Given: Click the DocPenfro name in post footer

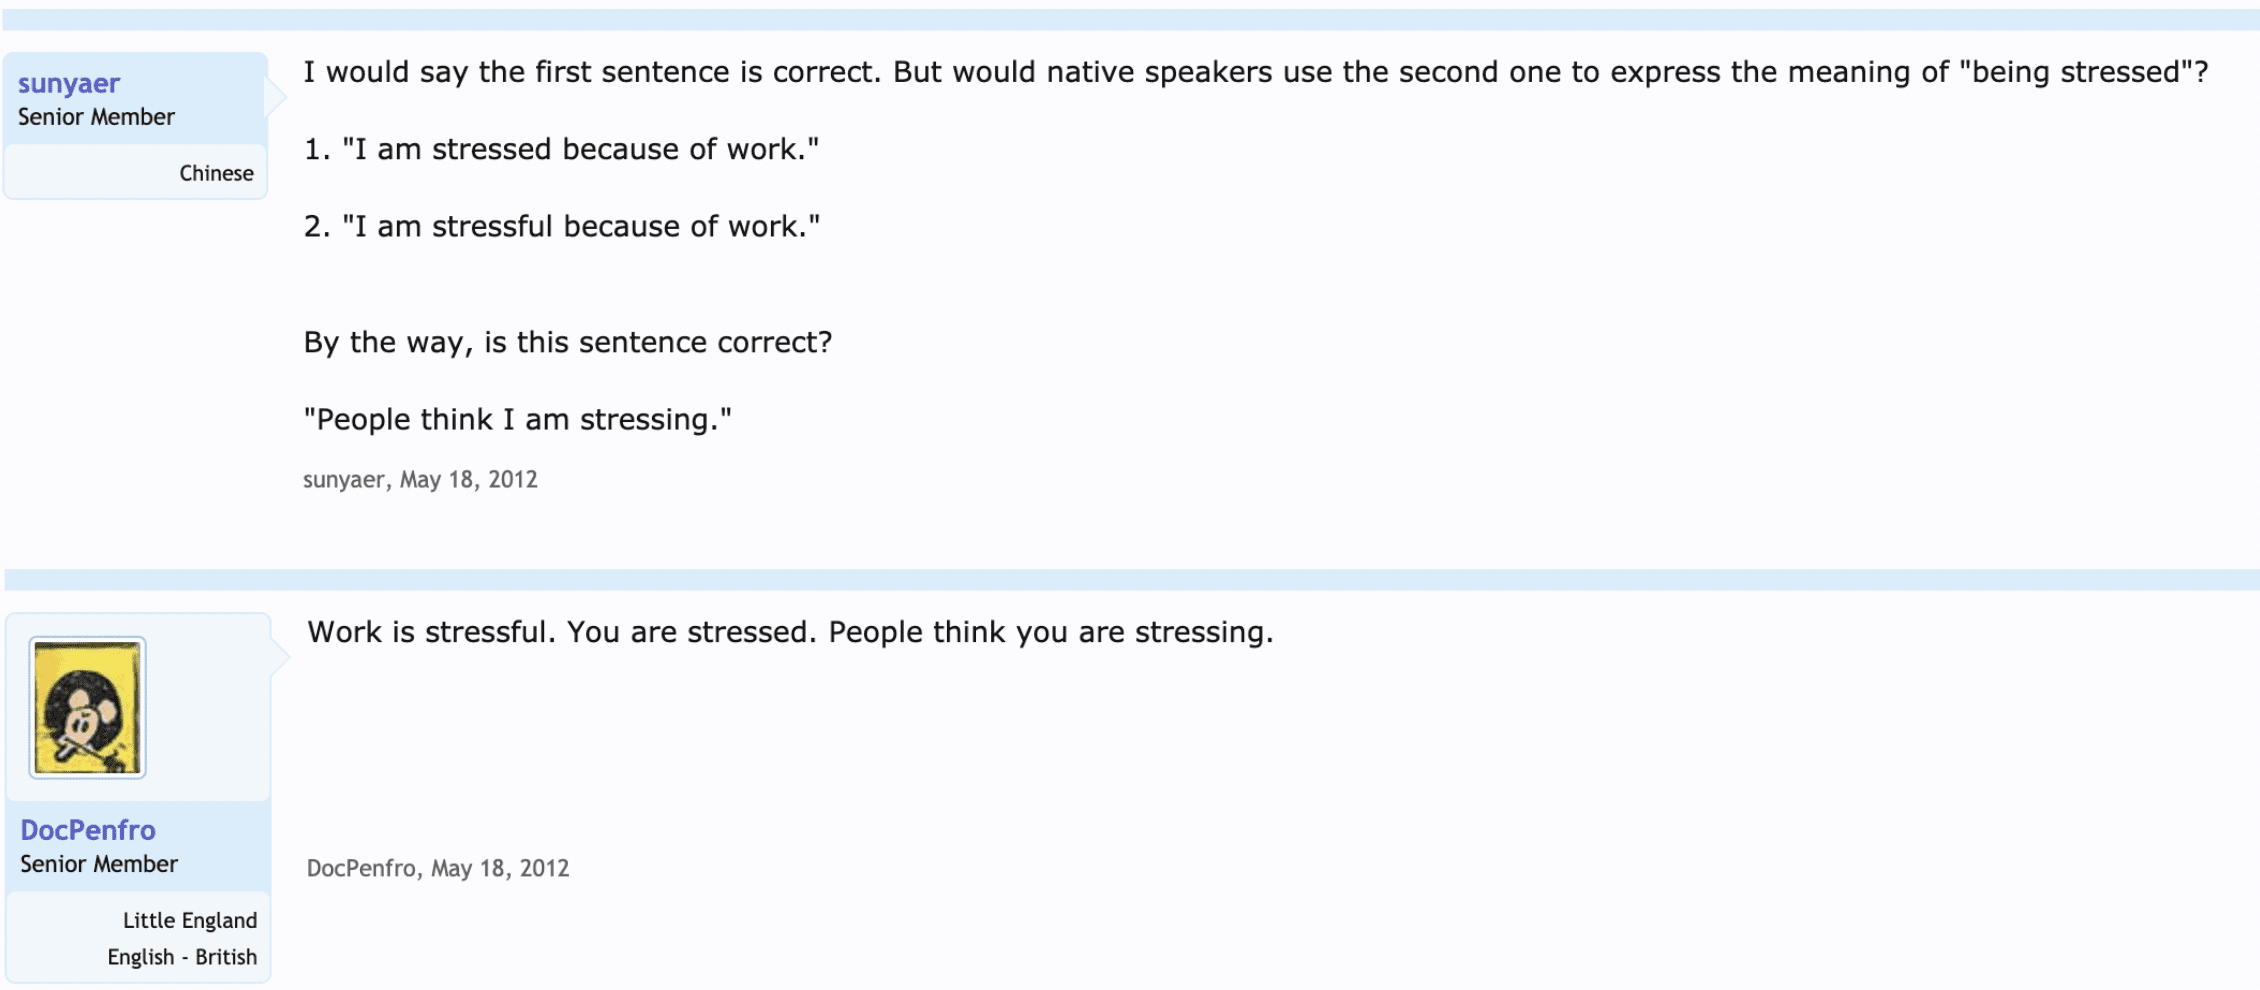Looking at the screenshot, I should (360, 868).
